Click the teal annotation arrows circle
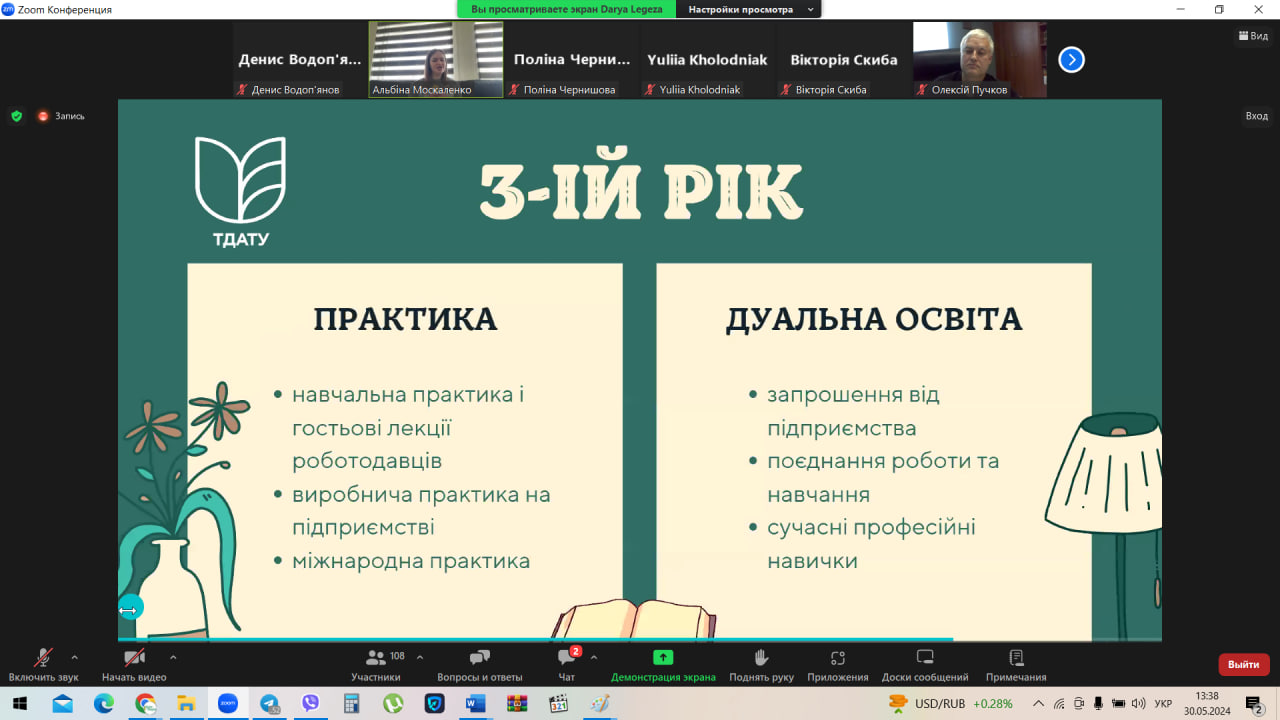The width and height of the screenshot is (1280, 720). coord(130,608)
